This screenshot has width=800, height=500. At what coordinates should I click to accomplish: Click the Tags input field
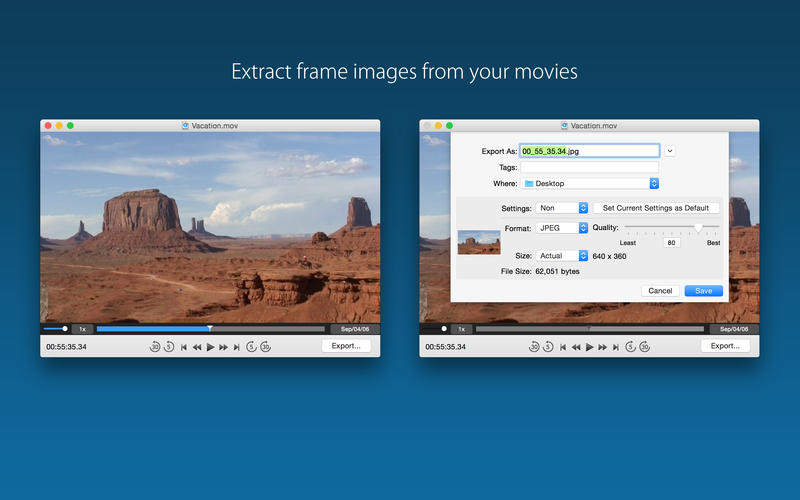[589, 167]
